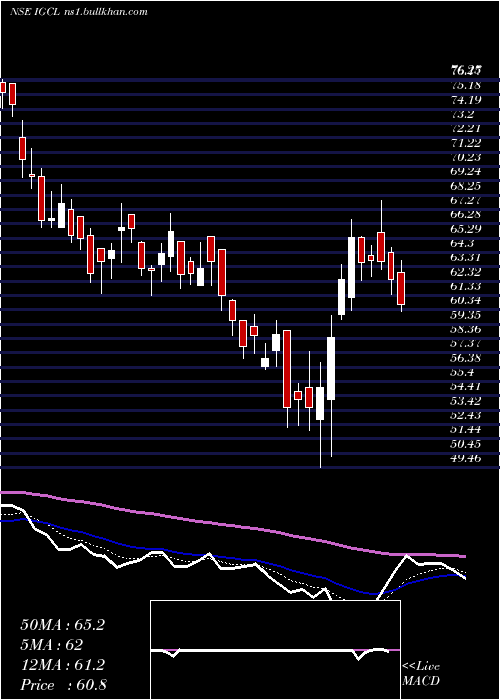Click the 71.22 price axis label
This screenshot has width=500, height=700.
[466, 143]
